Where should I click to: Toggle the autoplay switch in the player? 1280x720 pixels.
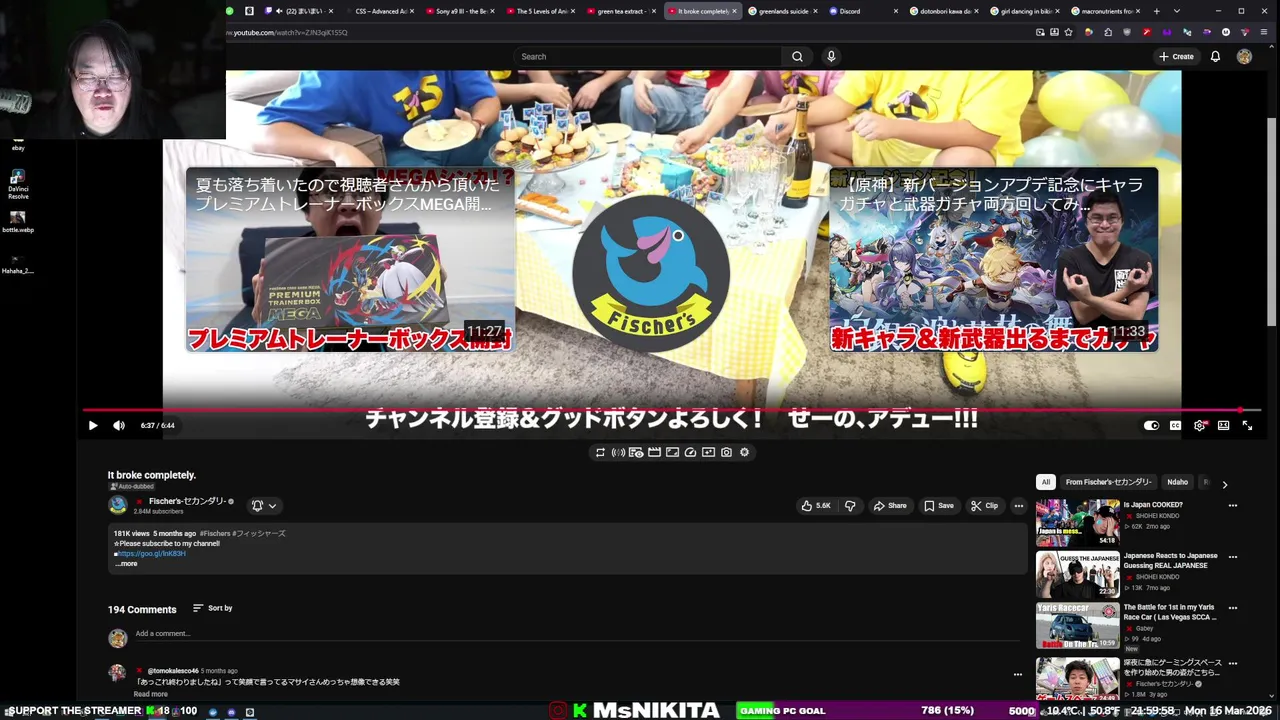[x=1151, y=426]
